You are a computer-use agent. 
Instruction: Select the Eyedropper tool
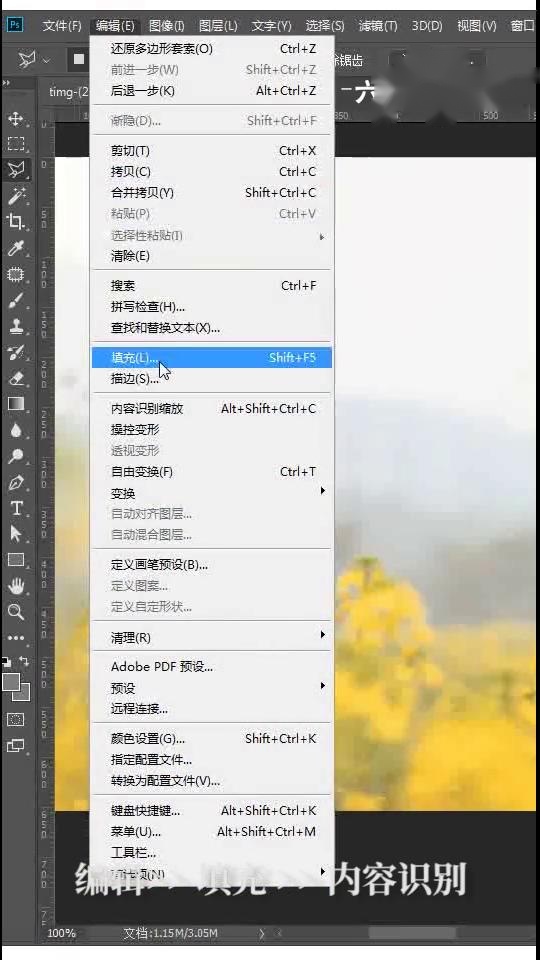[x=16, y=248]
